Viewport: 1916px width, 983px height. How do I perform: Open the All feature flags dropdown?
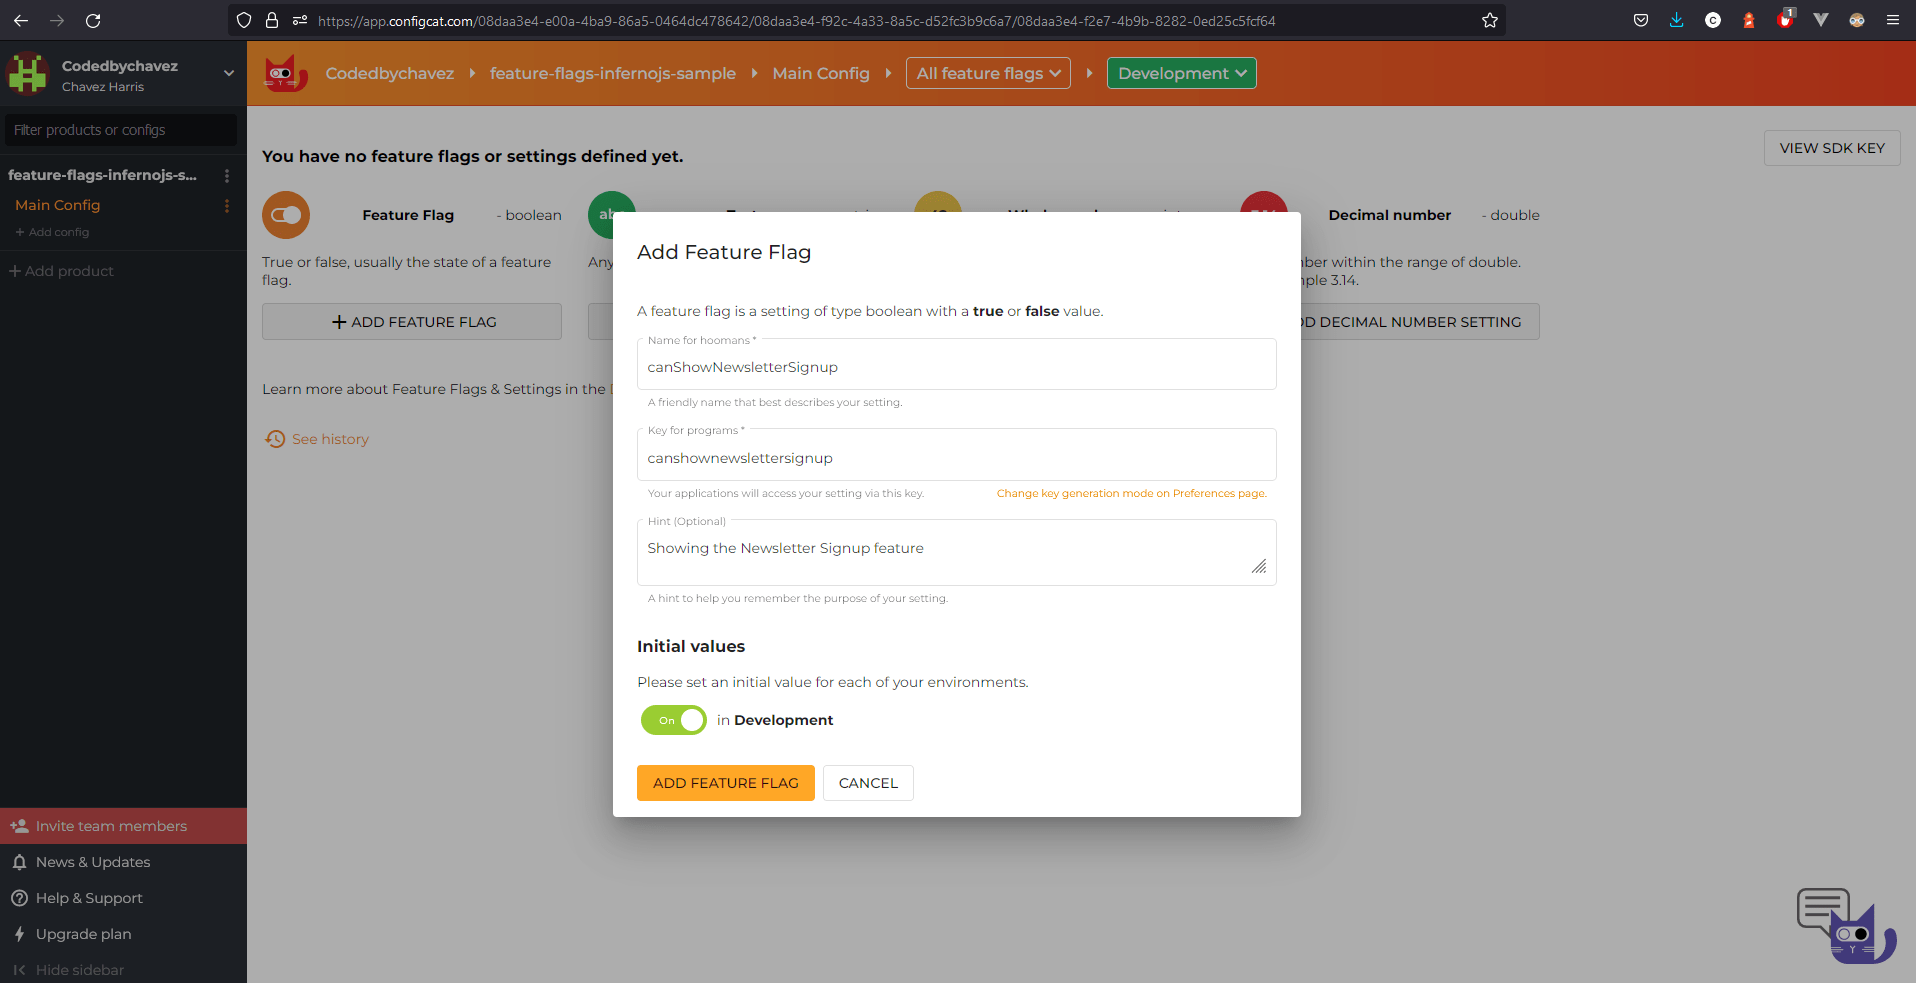987,72
